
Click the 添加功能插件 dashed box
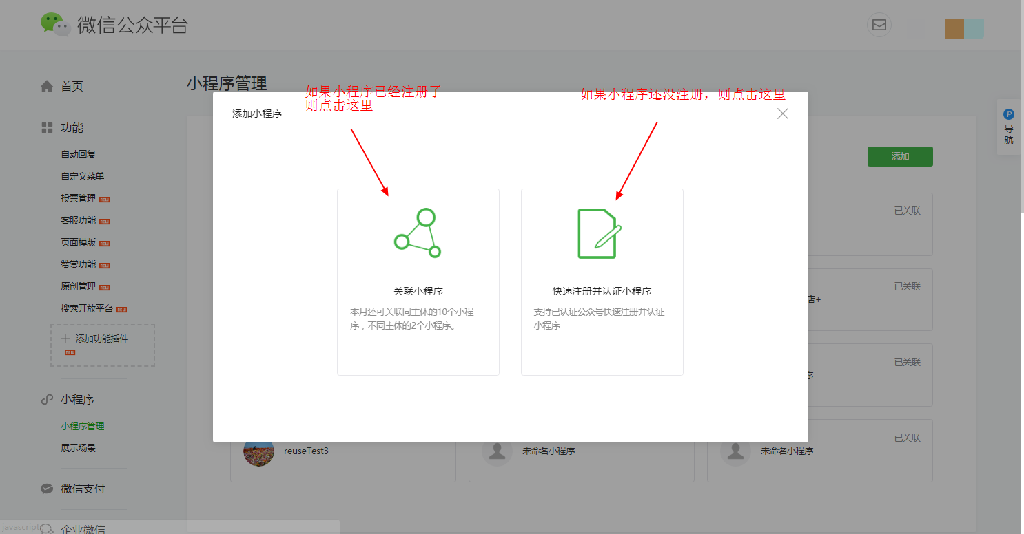click(x=102, y=344)
